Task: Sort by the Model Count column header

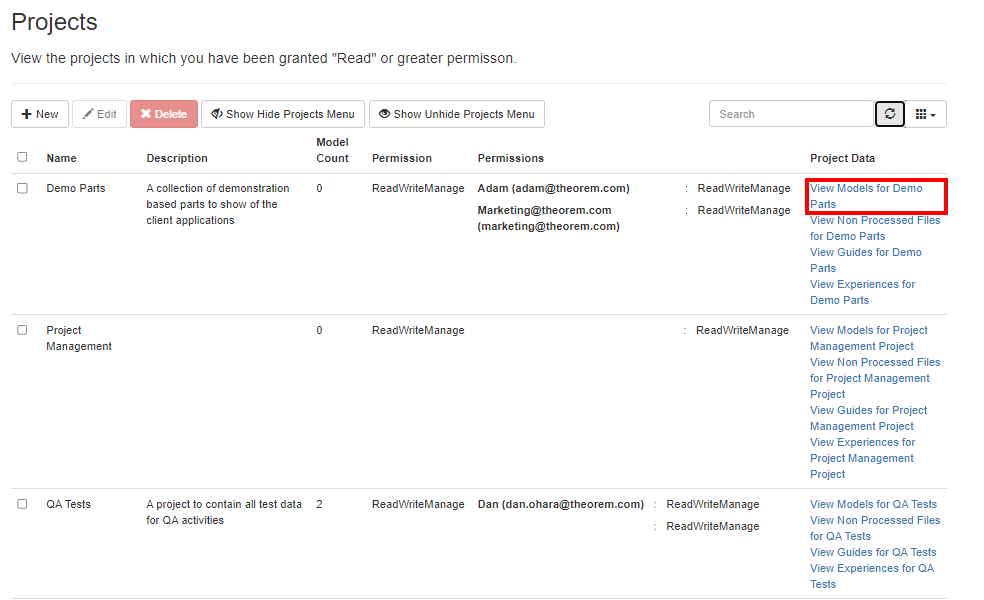Action: pyautogui.click(x=332, y=150)
